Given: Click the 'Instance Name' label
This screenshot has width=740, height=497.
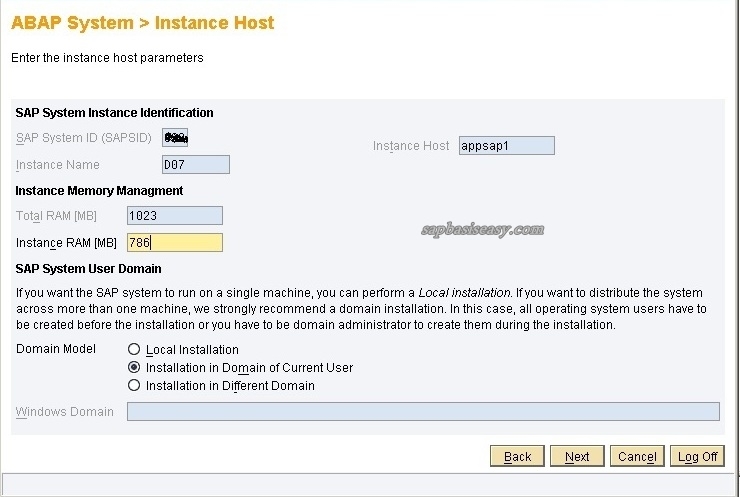Looking at the screenshot, I should [x=58, y=165].
